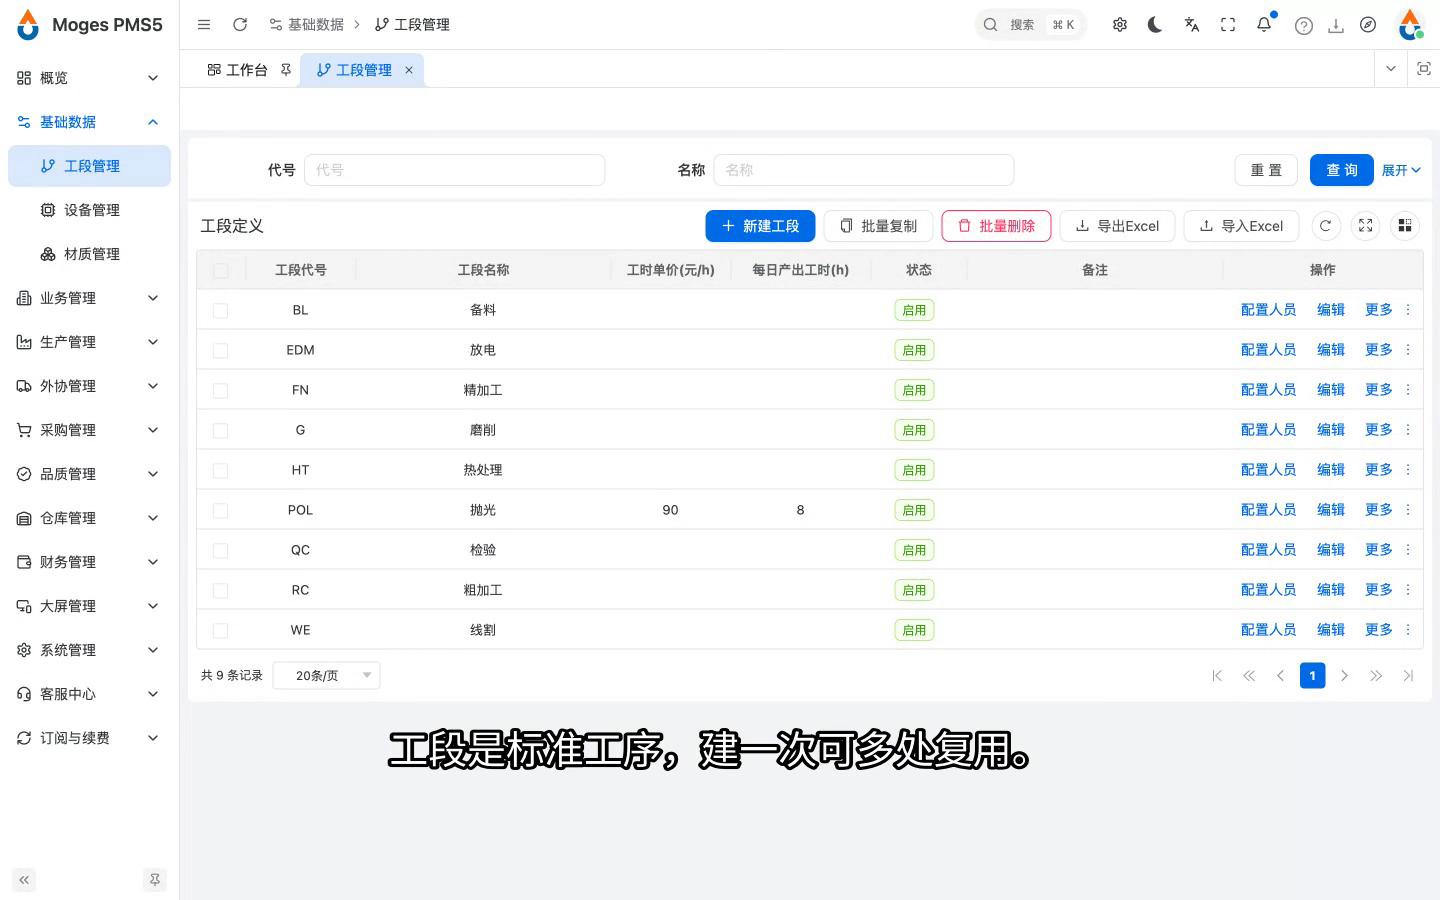Click the download icon in header

(x=1336, y=26)
